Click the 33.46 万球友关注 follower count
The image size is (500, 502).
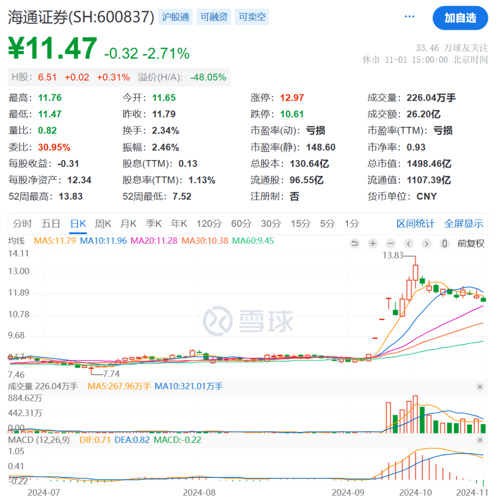(452, 48)
